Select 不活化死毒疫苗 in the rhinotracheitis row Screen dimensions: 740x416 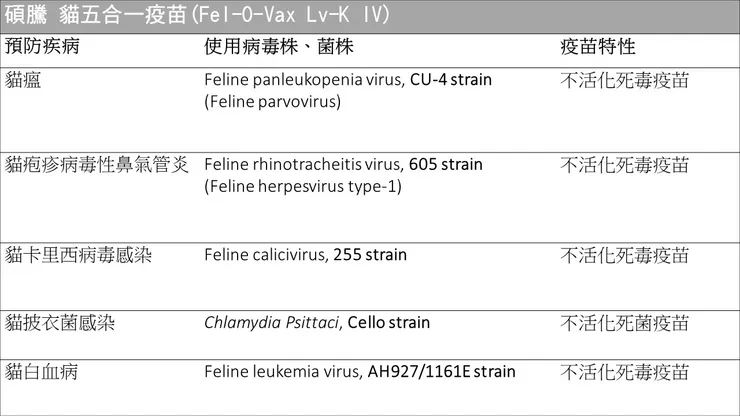[x=624, y=164]
